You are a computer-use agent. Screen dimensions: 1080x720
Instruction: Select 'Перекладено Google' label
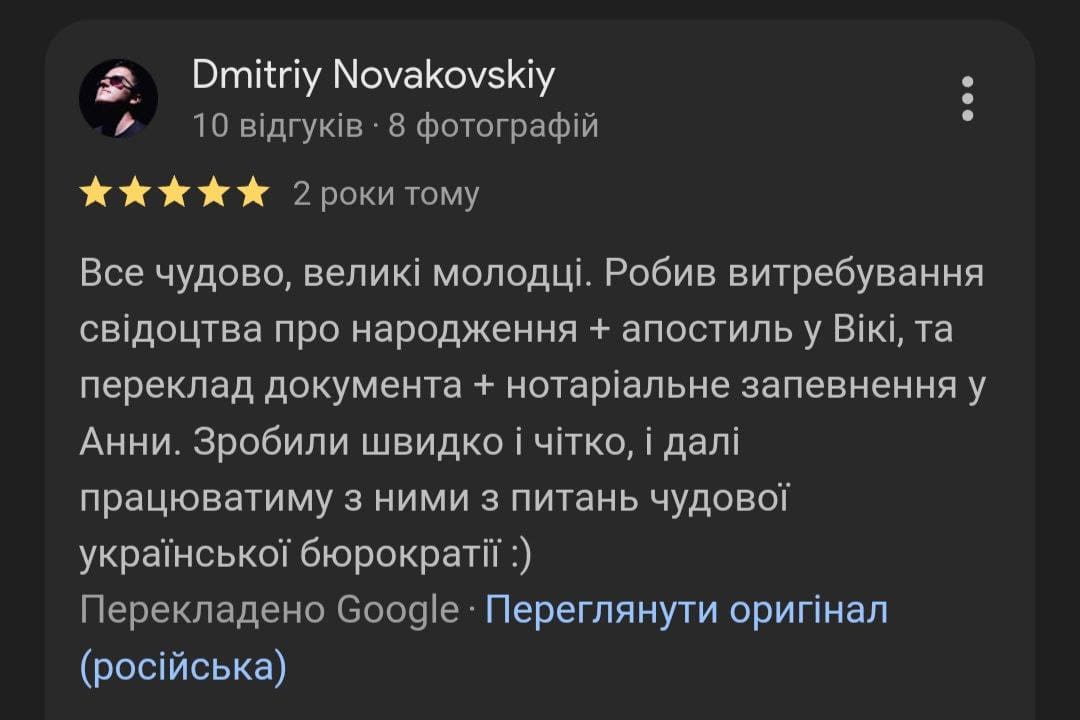[x=269, y=610]
